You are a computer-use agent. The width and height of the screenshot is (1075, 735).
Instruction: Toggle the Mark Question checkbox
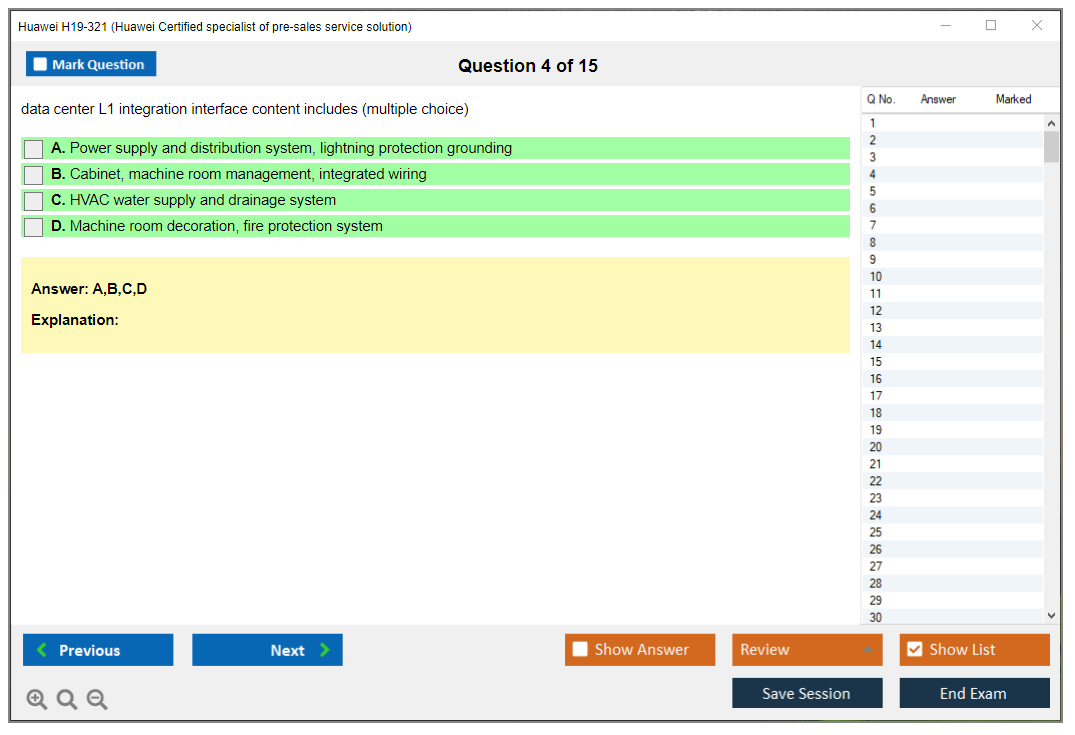[x=40, y=64]
